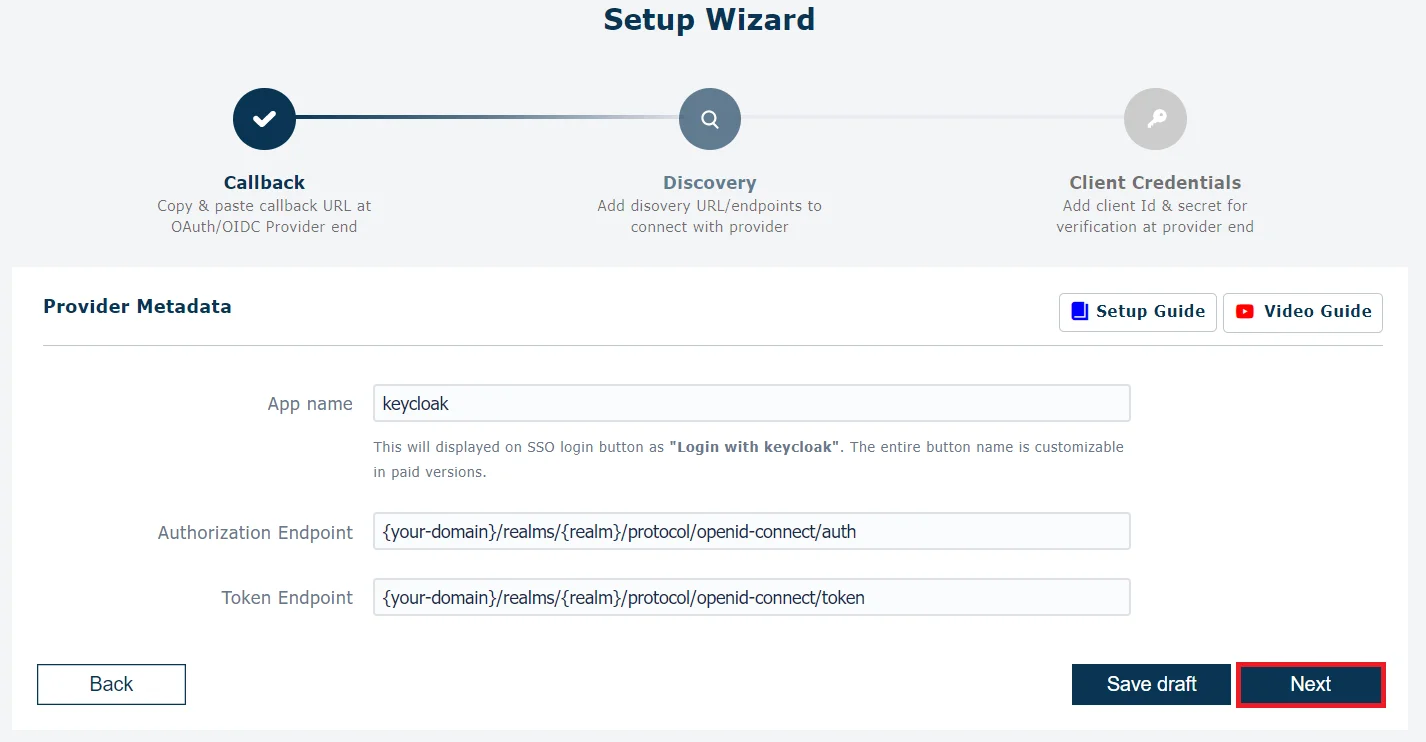The width and height of the screenshot is (1426, 742).
Task: Click into the Authorization Endpoint field
Action: click(752, 531)
